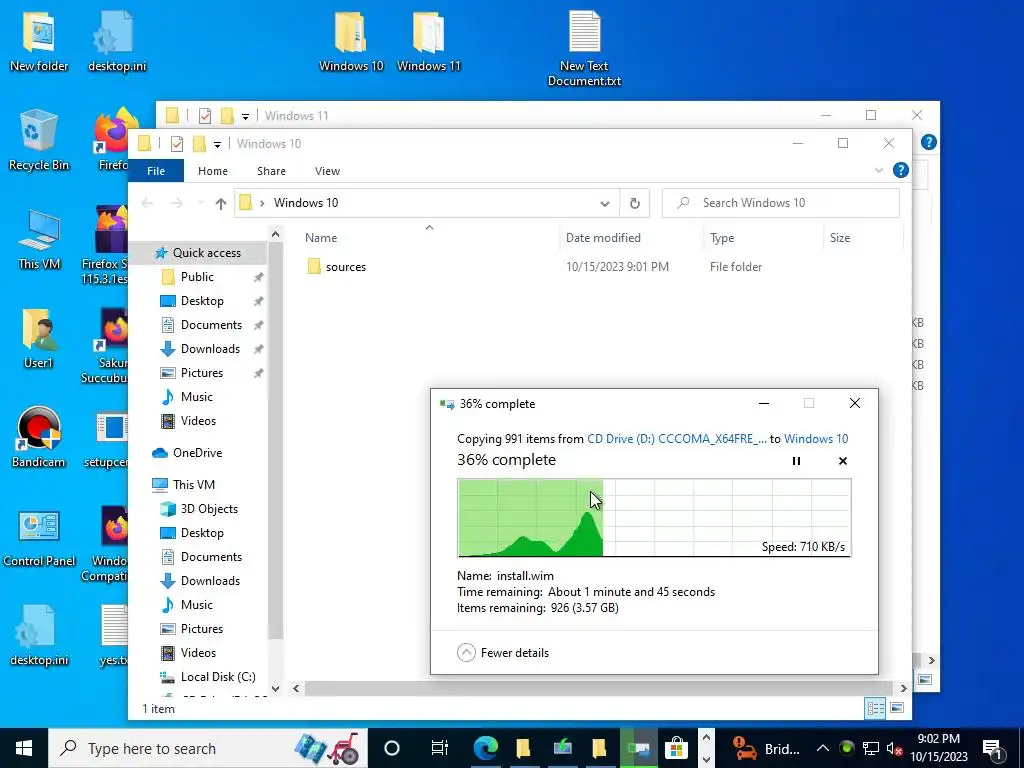
Task: Open the Control Panel desktop shortcut
Action: pos(39,539)
